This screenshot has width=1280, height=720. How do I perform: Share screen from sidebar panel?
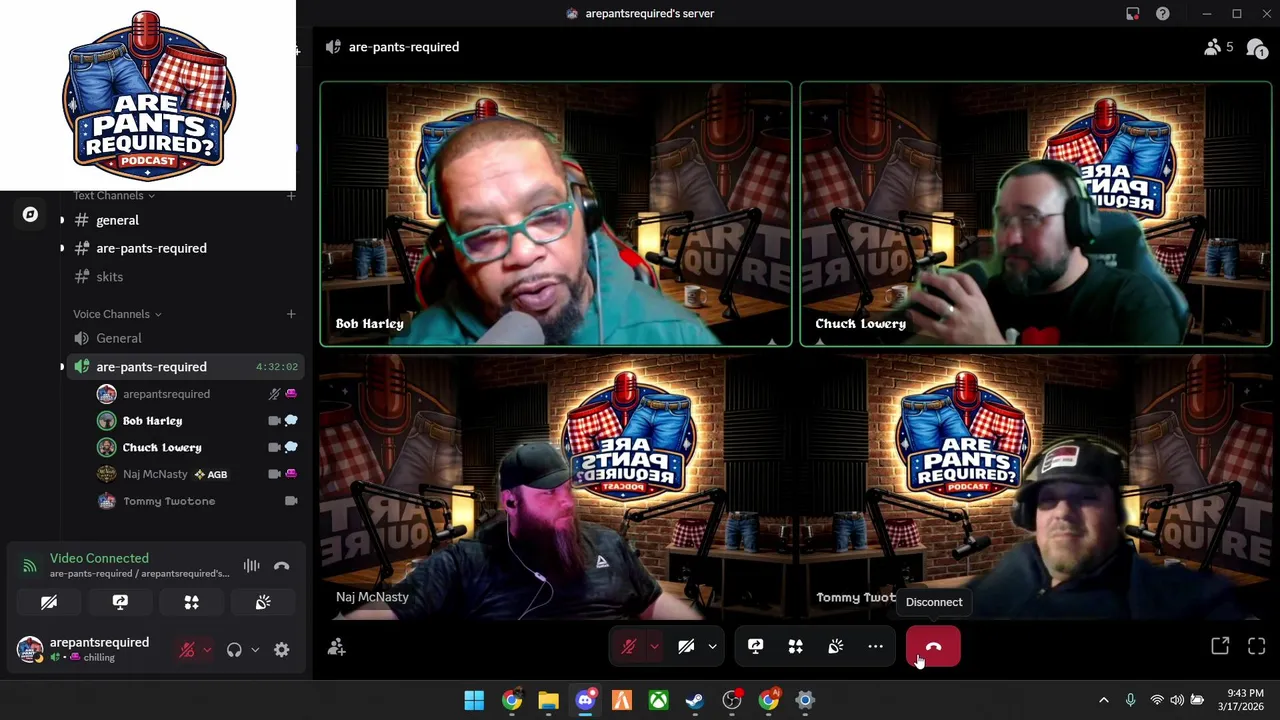120,602
